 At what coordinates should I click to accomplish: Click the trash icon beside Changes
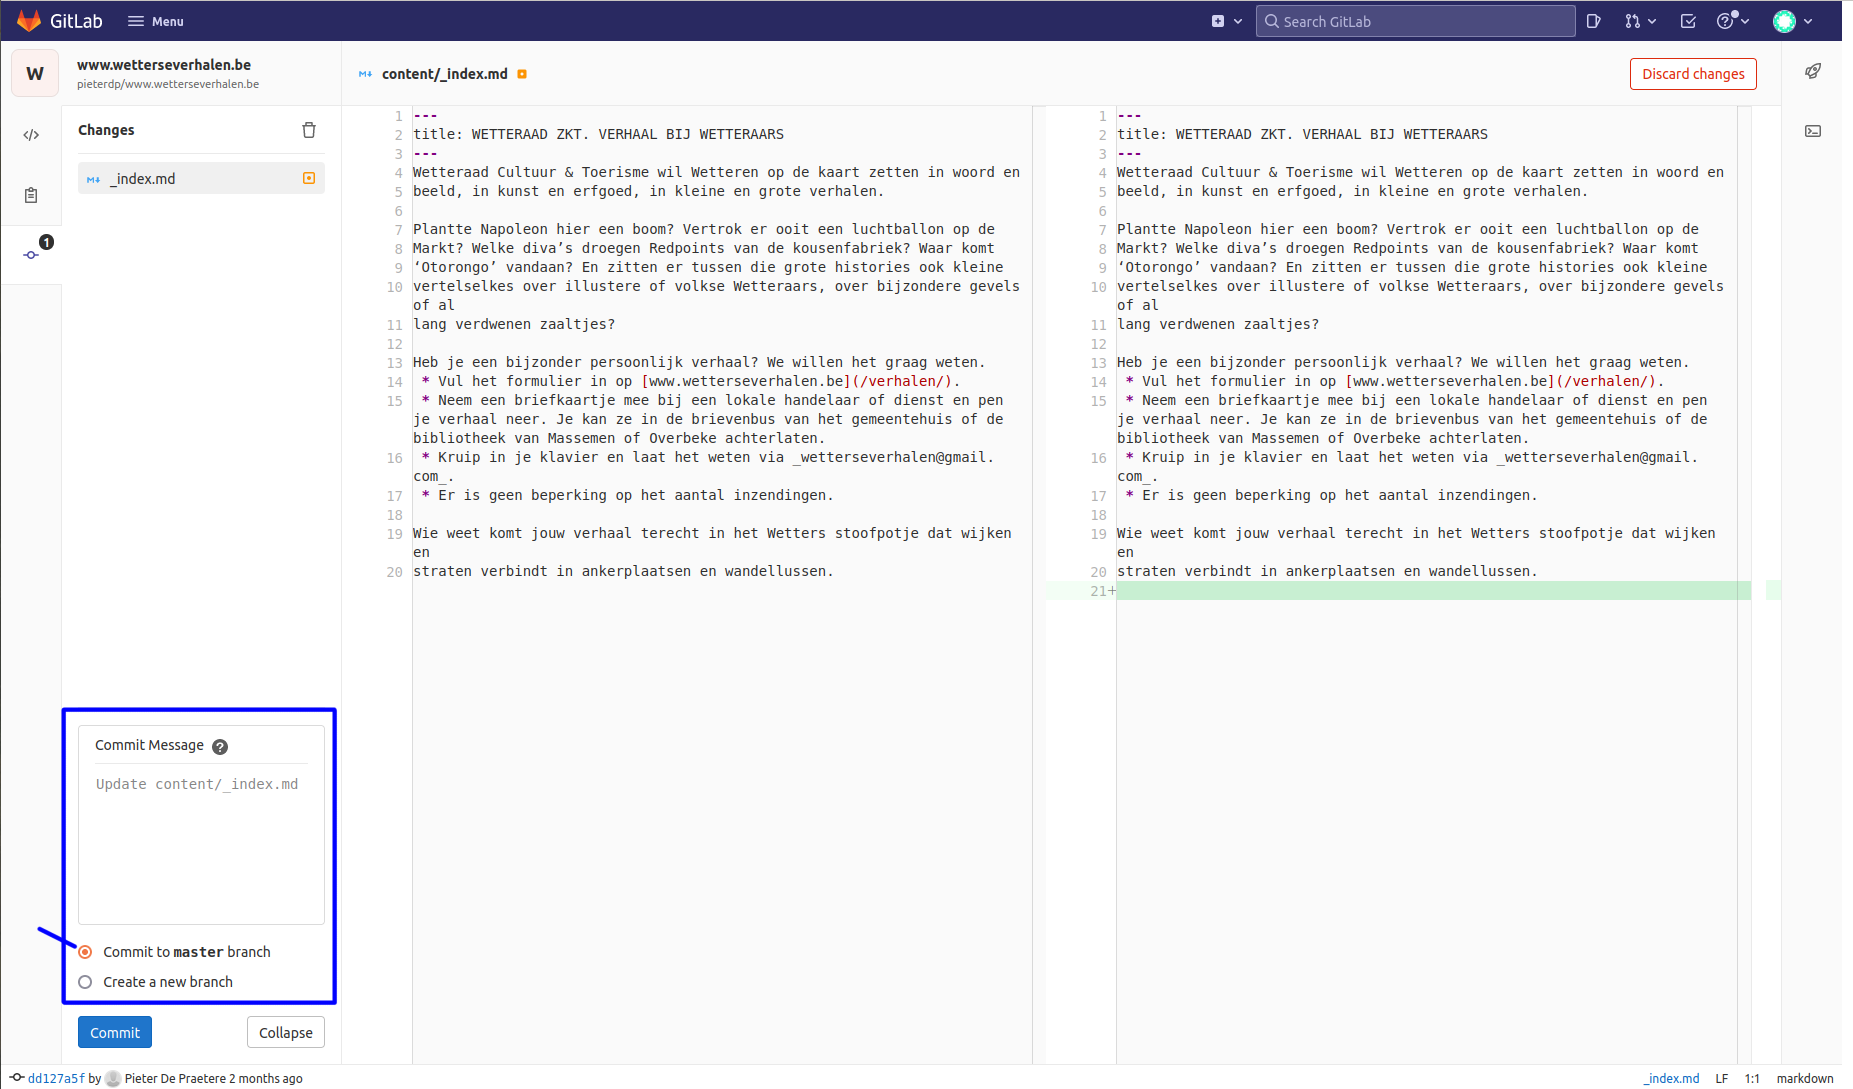point(309,129)
